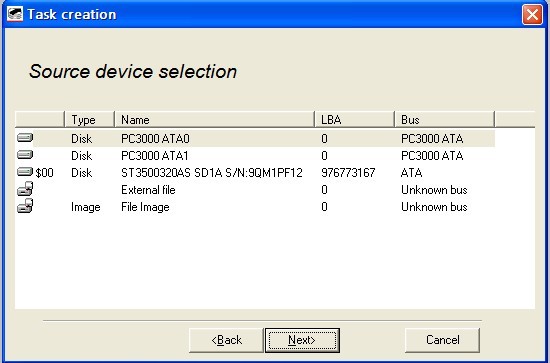Click LBA value 0 in PC3000 ATA1 row
This screenshot has height=363, width=550.
point(324,156)
